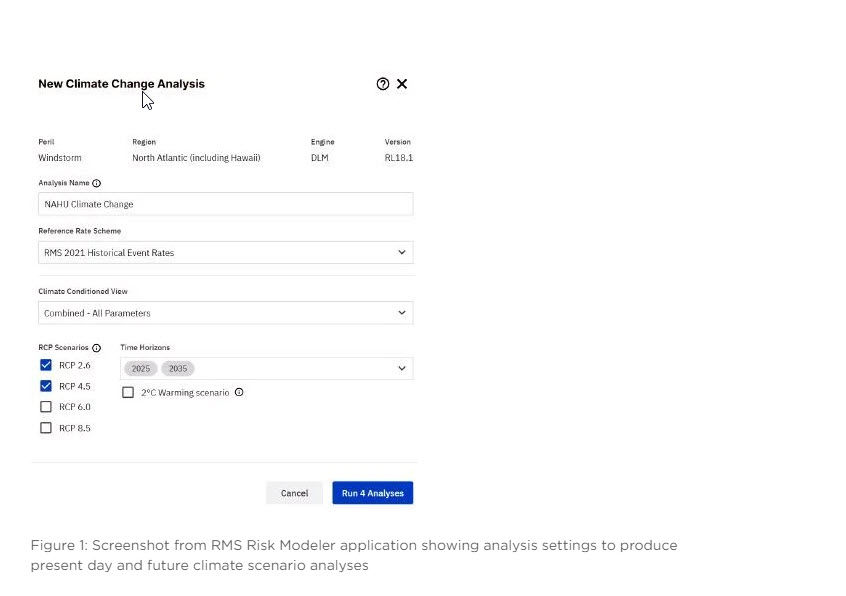Viewport: 846px width, 596px height.
Task: Open the help question mark icon
Action: click(x=383, y=84)
